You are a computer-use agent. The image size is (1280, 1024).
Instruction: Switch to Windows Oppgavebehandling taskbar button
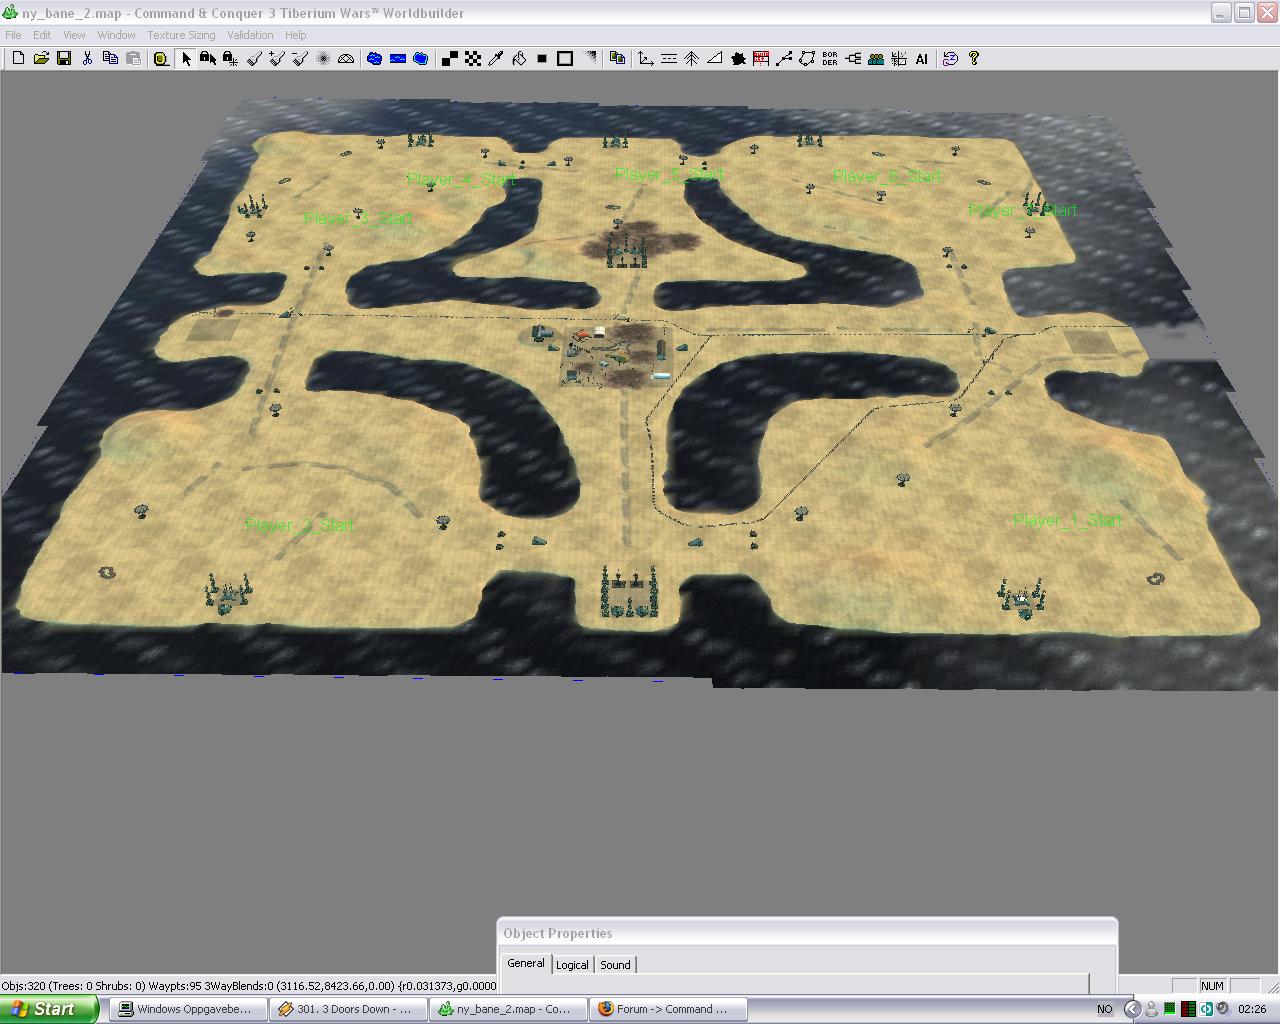pyautogui.click(x=188, y=1009)
